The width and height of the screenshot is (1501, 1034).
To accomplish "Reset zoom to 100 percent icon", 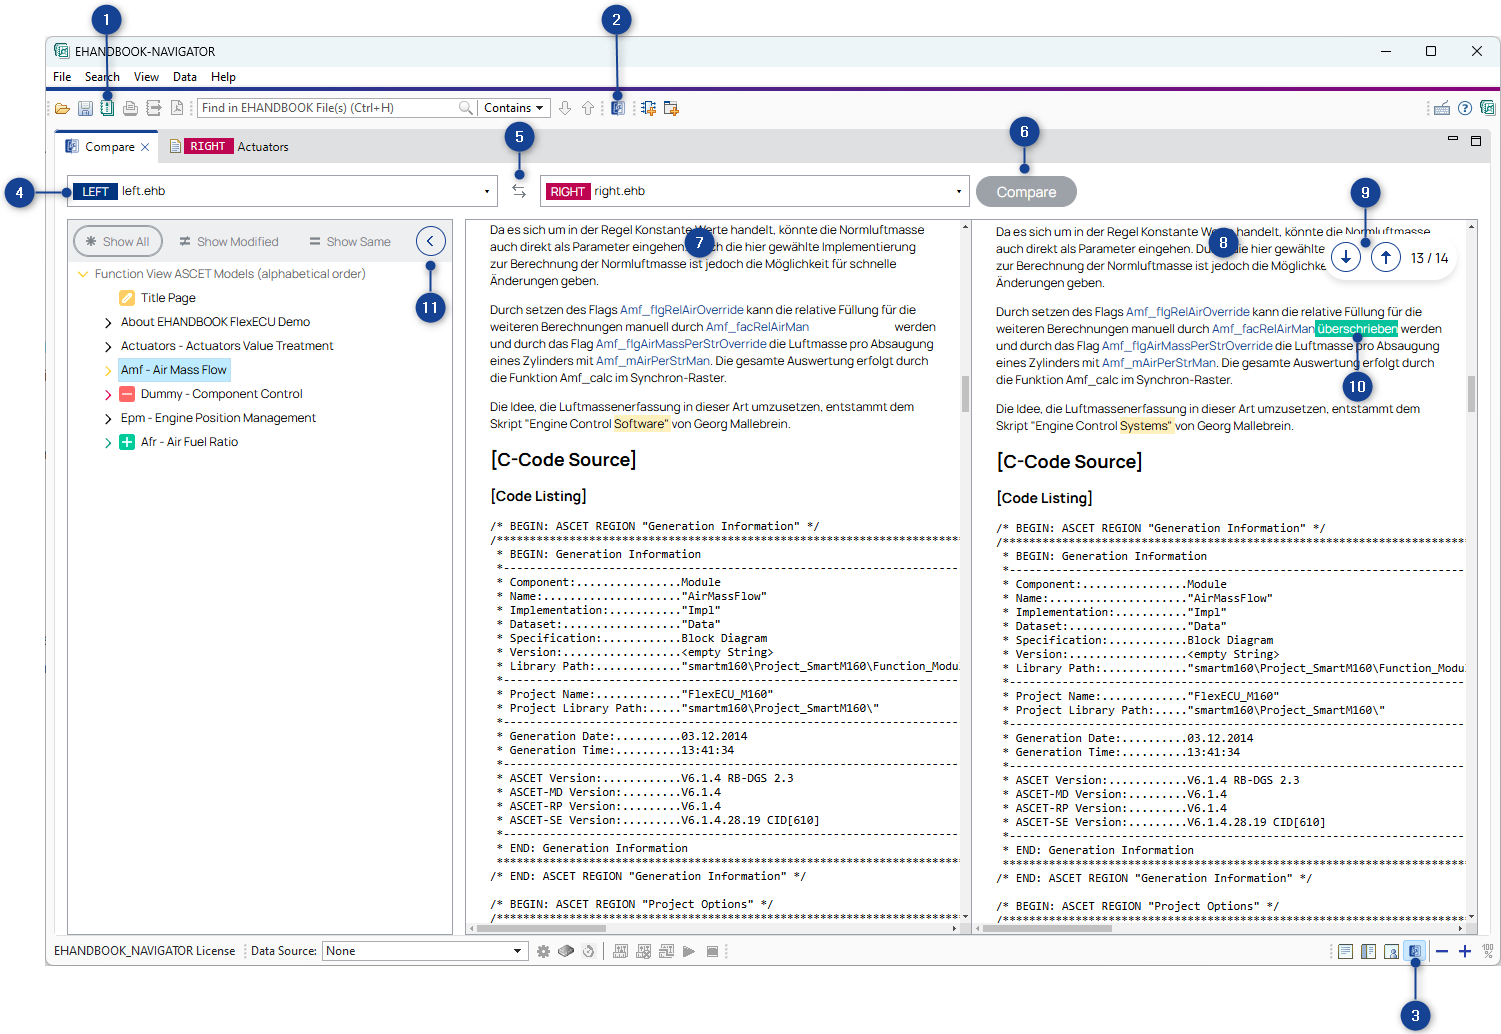I will (x=1488, y=951).
